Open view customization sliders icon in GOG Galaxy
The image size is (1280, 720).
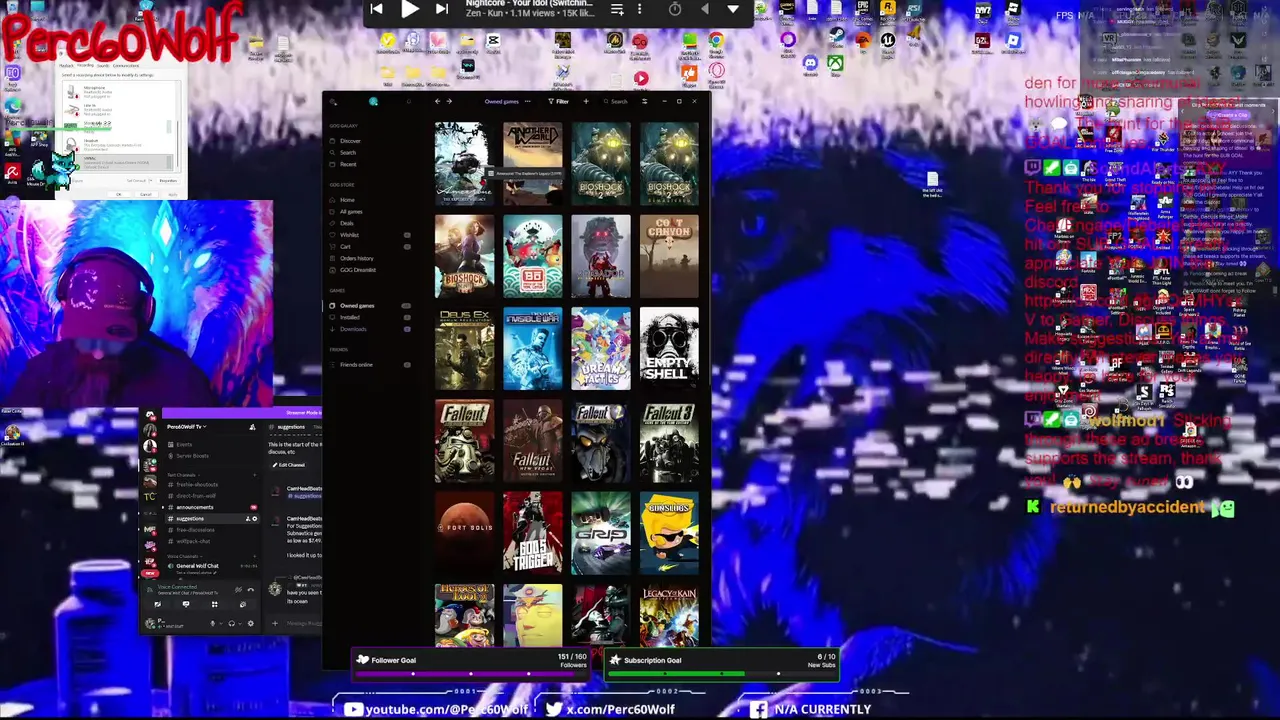[645, 101]
